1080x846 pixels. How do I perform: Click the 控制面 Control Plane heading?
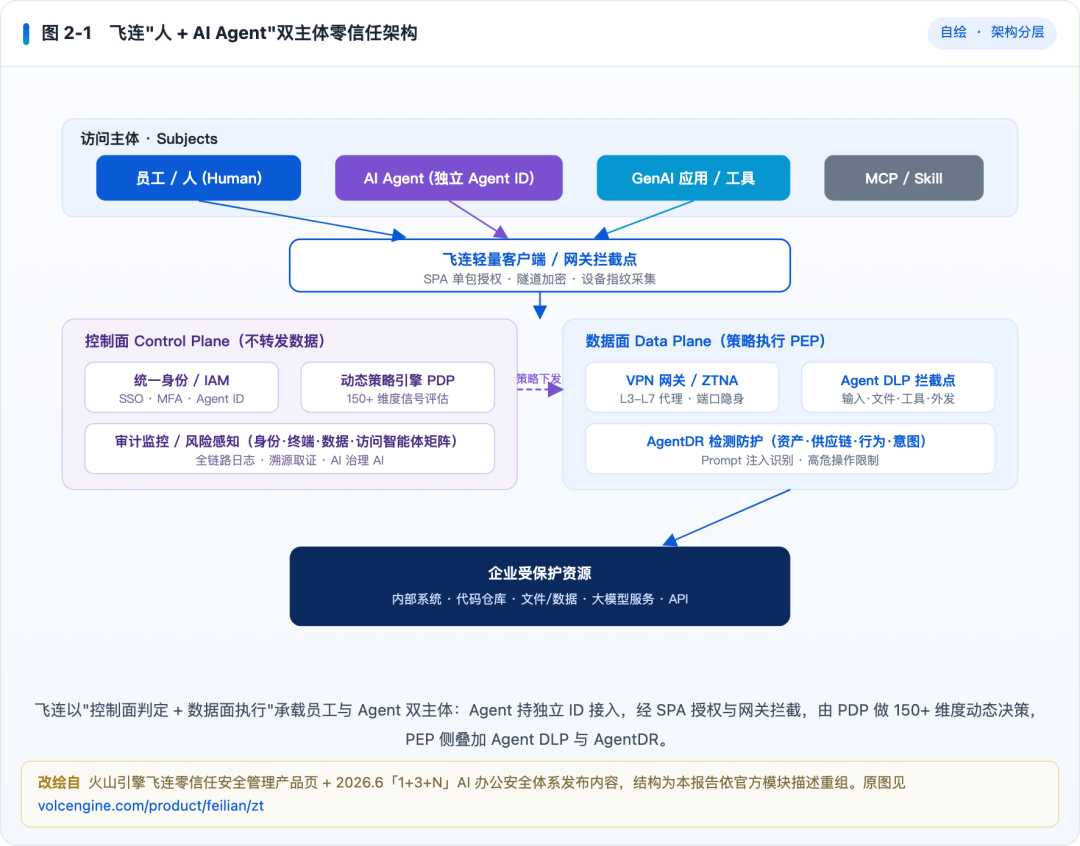point(205,341)
